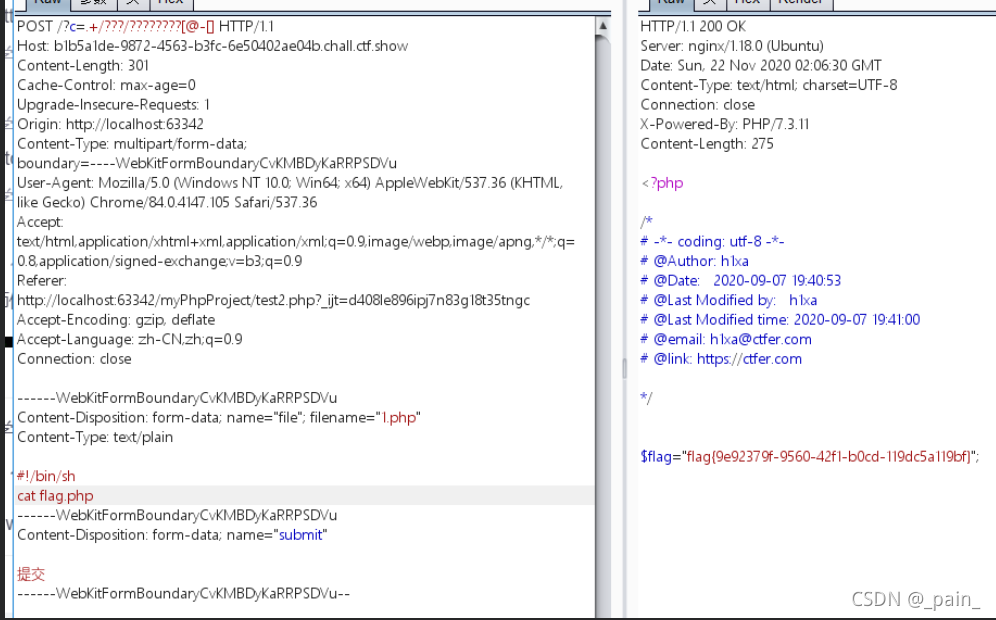Click the request Connection: close header
996x620 pixels.
(74, 359)
